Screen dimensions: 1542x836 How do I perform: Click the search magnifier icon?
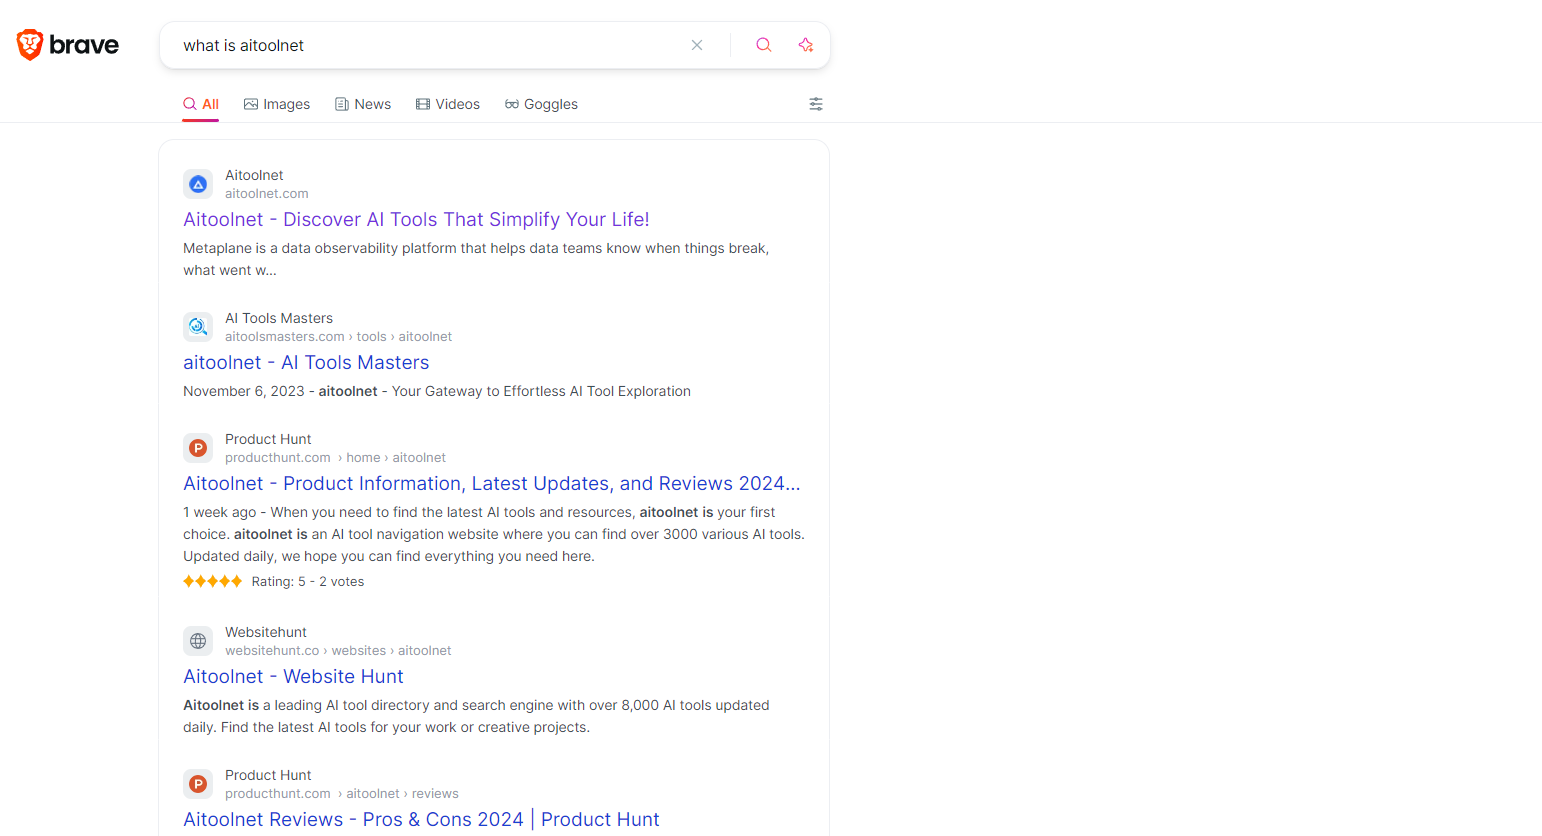[x=763, y=45]
